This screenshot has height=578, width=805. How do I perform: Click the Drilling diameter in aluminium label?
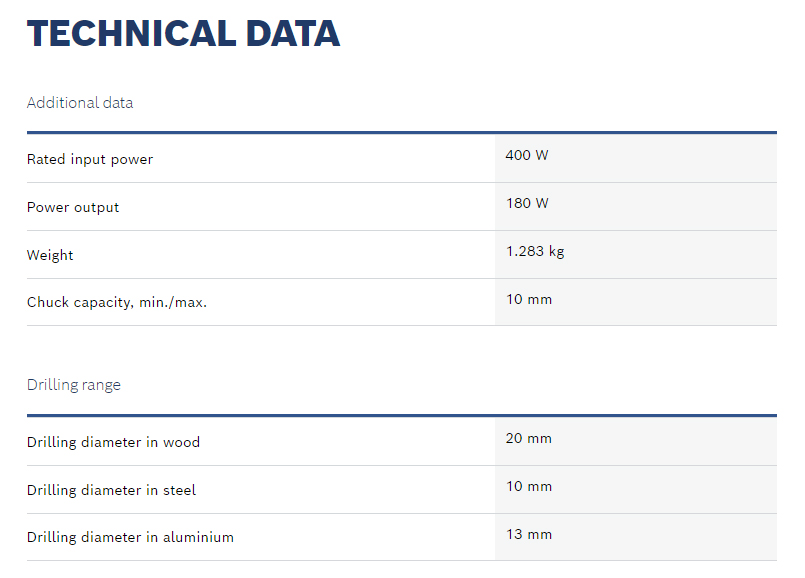click(130, 537)
